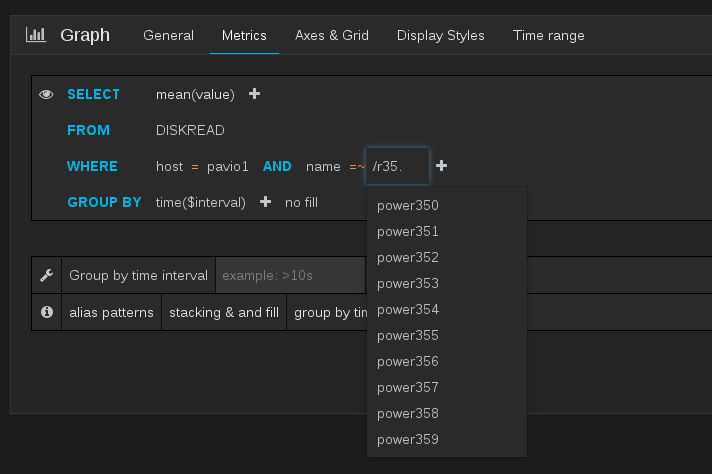Image resolution: width=712 pixels, height=474 pixels.
Task: Select power358 in the list
Action: coord(447,414)
